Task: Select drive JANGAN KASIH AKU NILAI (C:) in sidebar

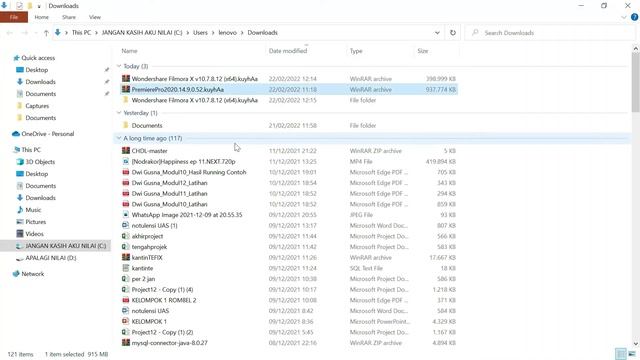Action: pyautogui.click(x=65, y=246)
